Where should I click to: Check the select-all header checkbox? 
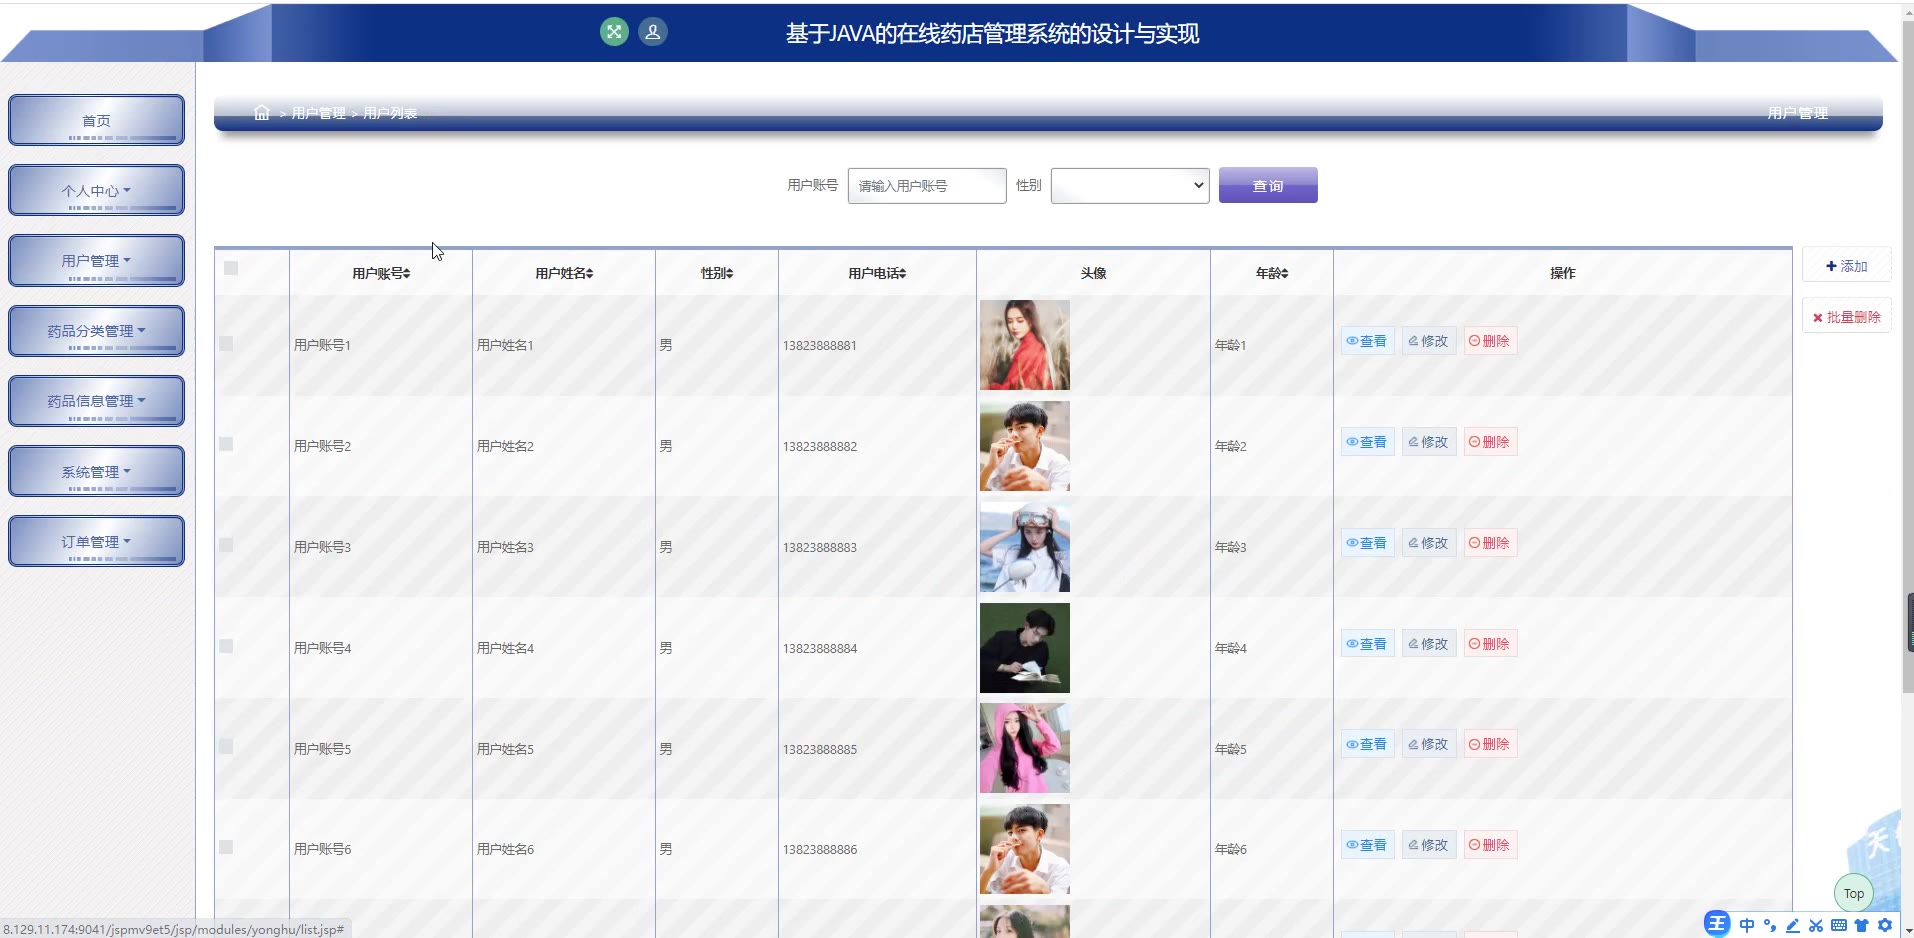[x=231, y=268]
